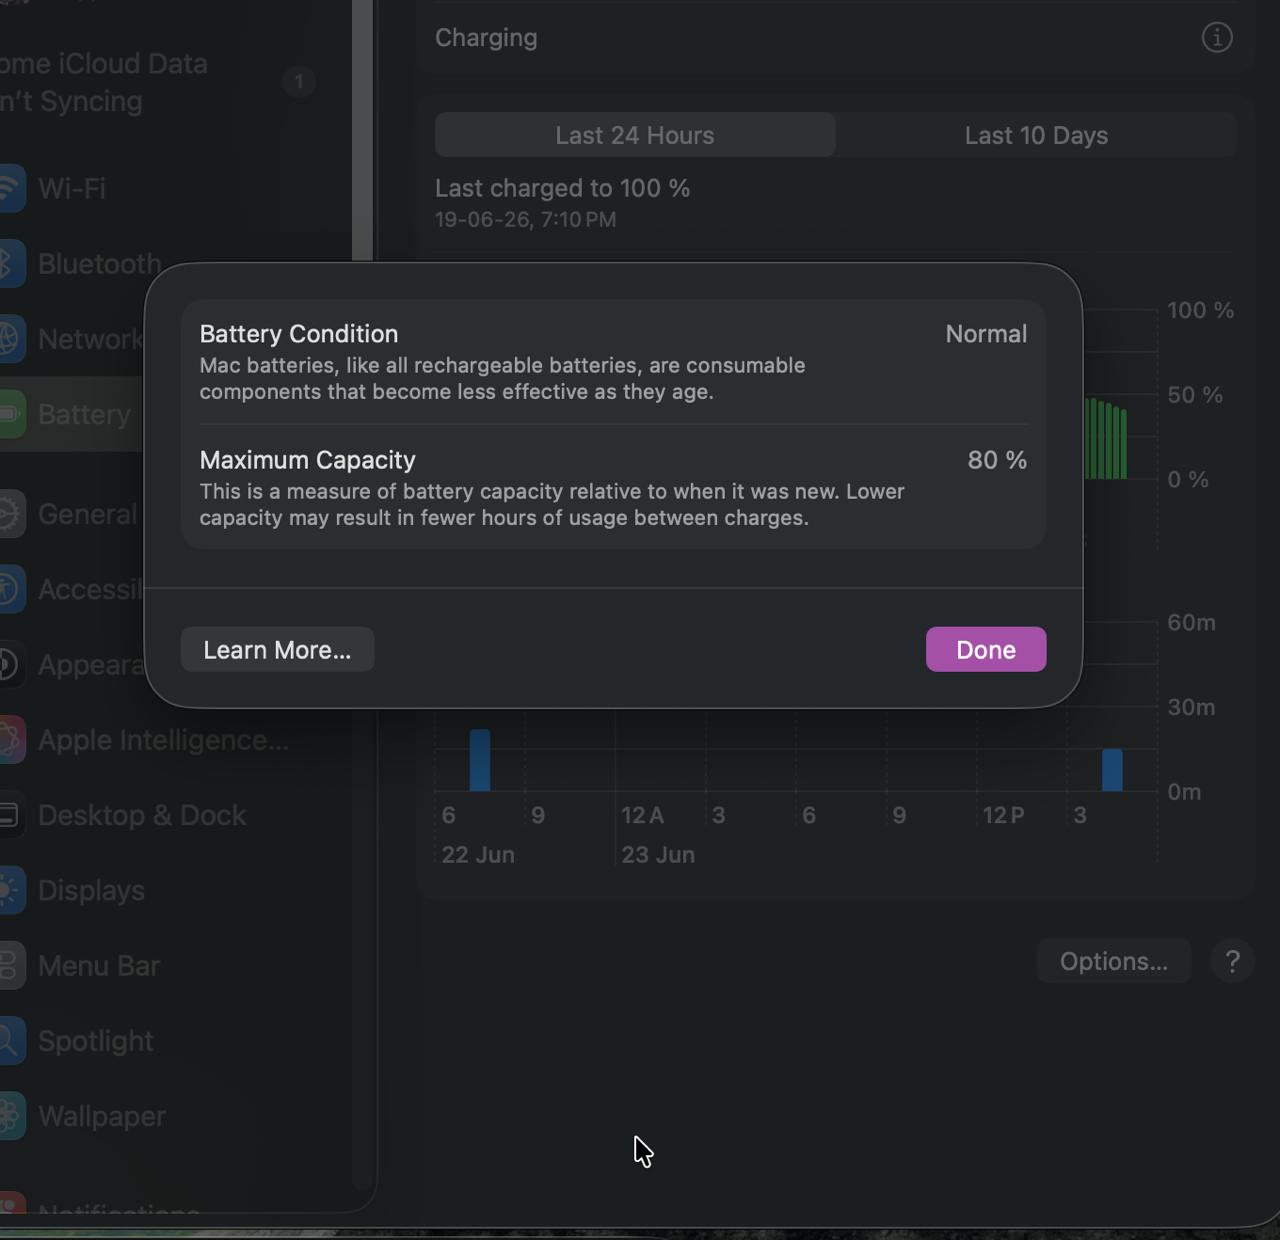Switch to the Last 24 Hours tab
Image resolution: width=1280 pixels, height=1240 pixels.
tap(635, 135)
